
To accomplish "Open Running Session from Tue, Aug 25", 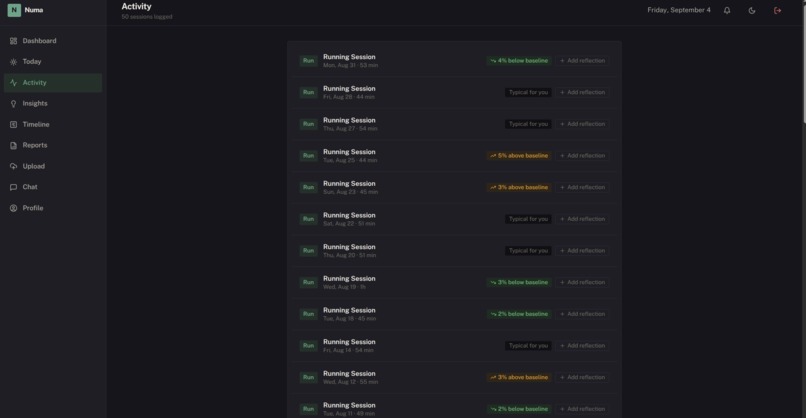I will (349, 152).
